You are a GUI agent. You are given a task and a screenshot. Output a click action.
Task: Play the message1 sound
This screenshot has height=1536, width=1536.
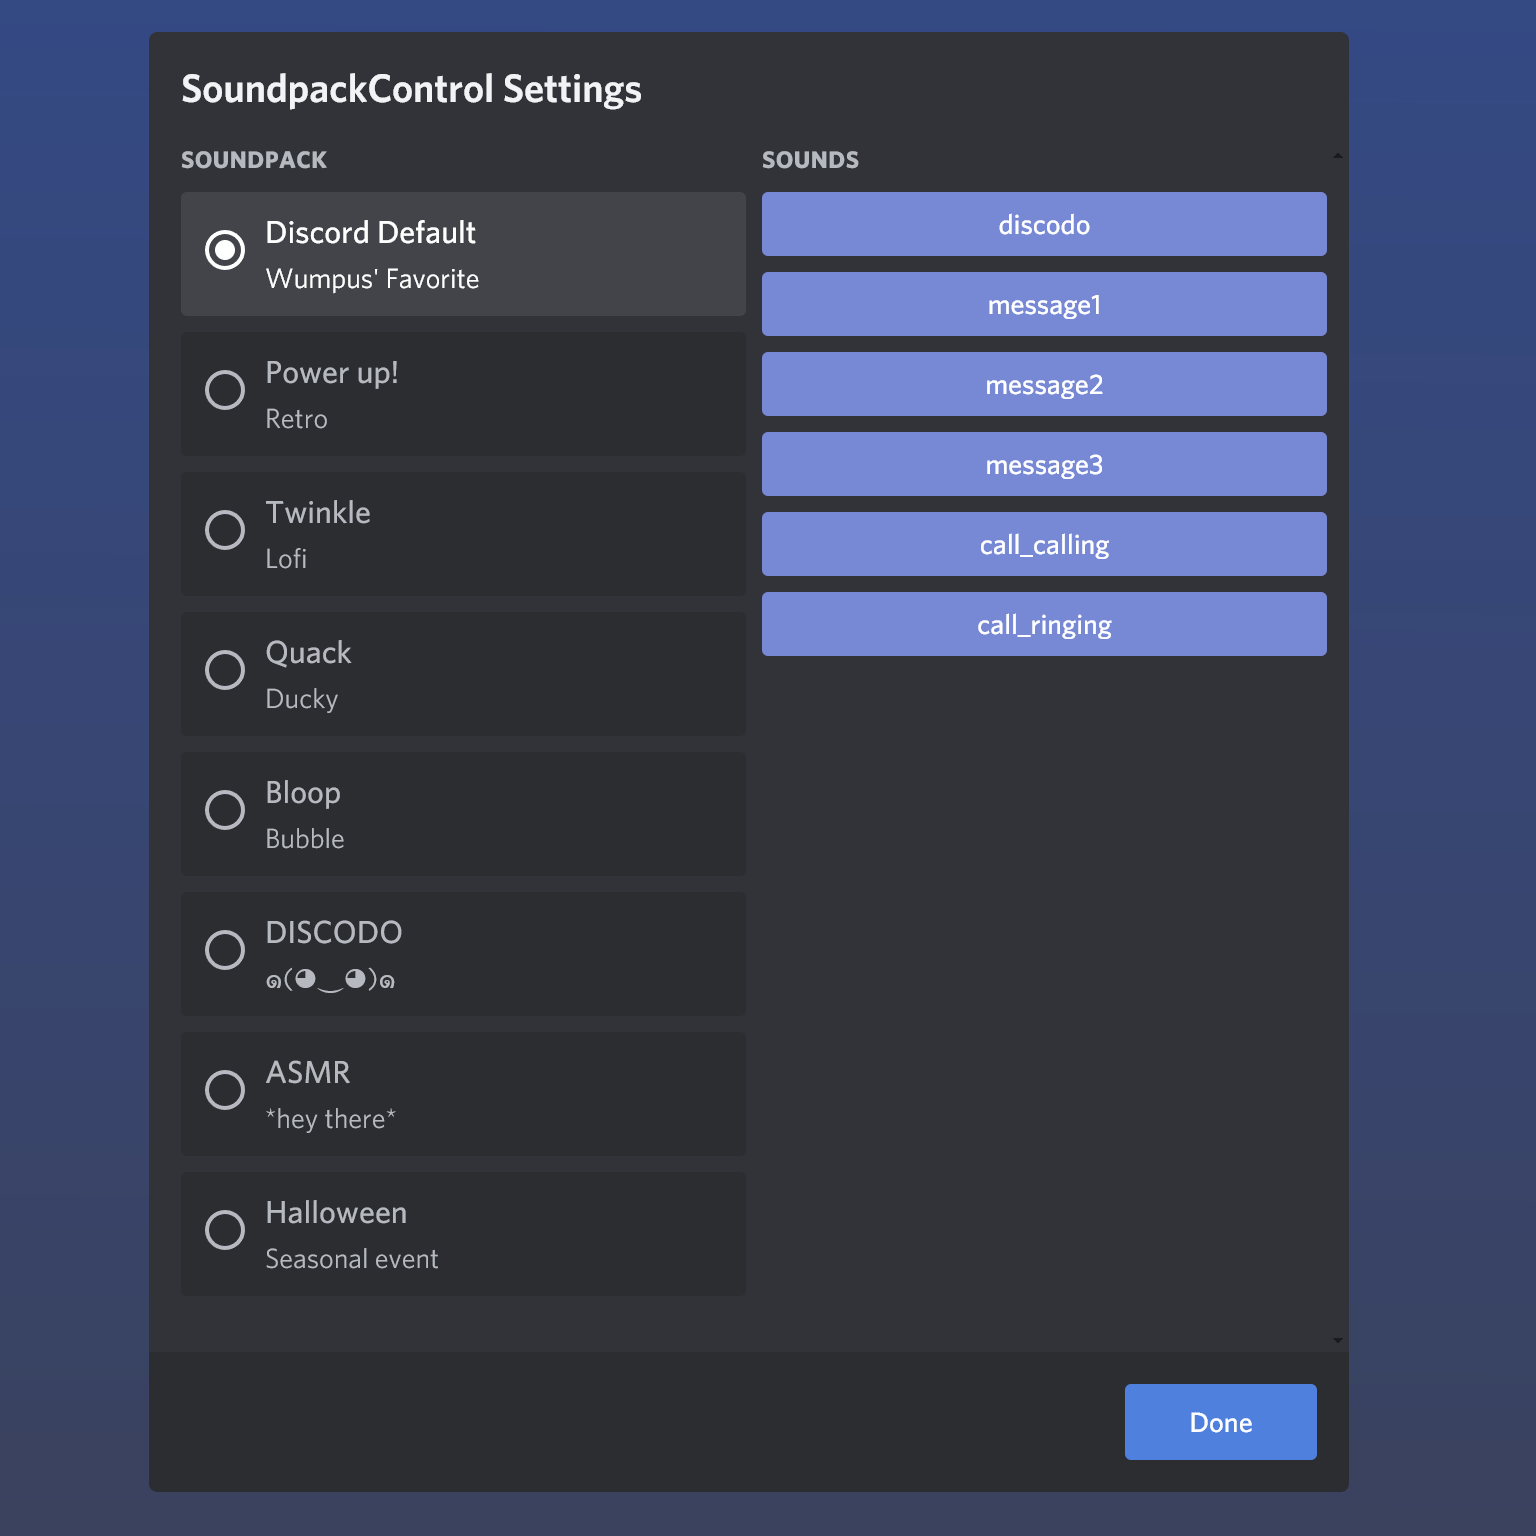pos(1044,304)
